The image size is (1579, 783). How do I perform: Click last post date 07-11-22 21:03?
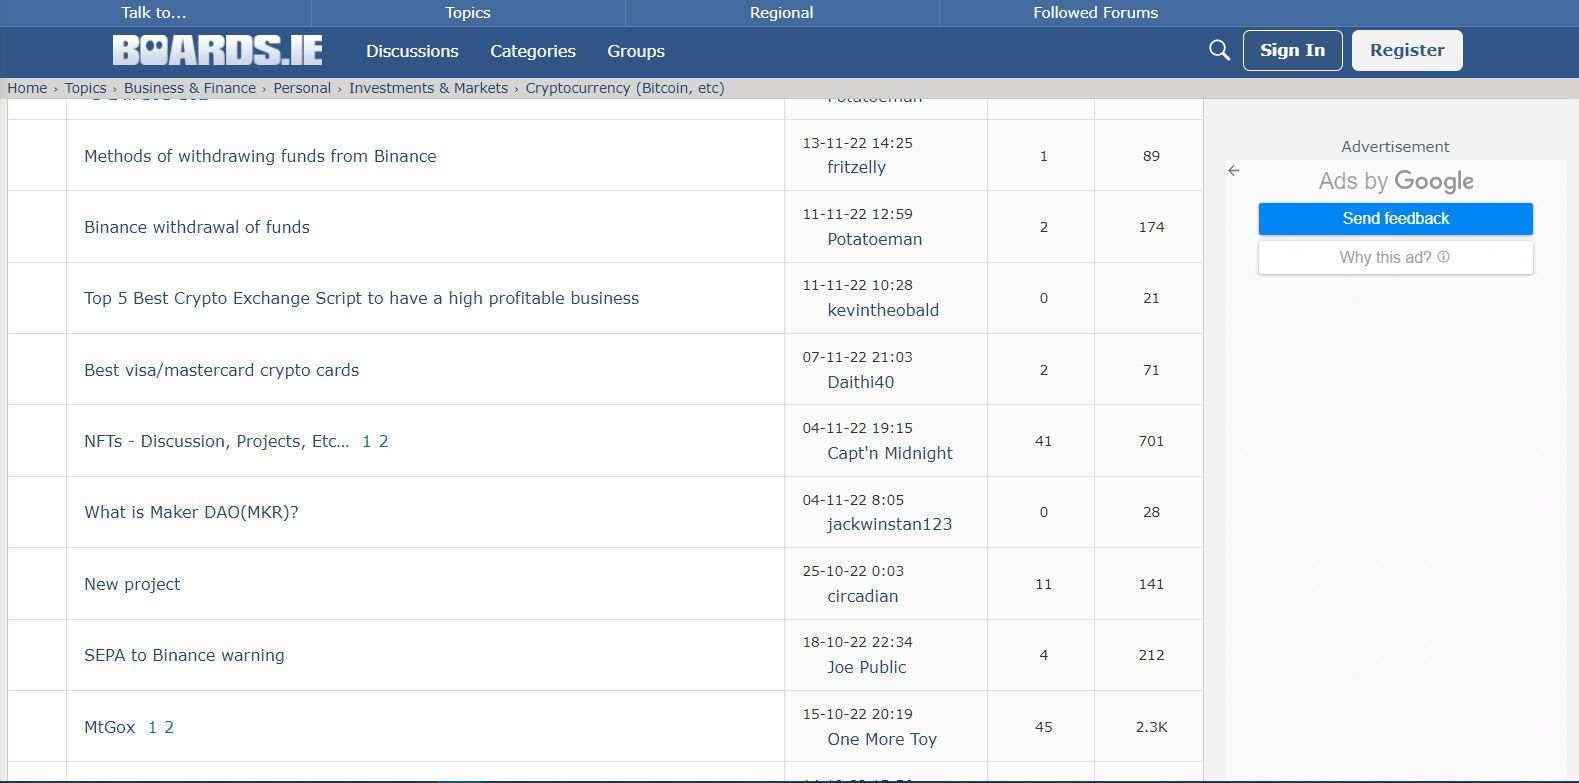[857, 357]
